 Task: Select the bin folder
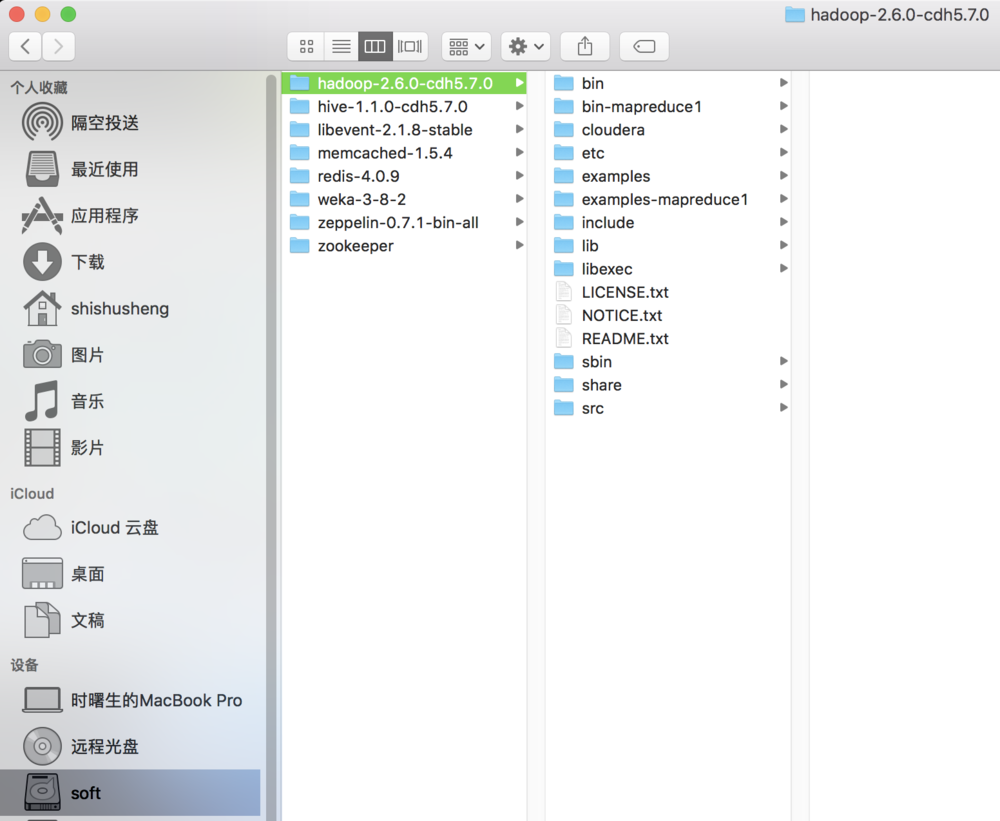click(668, 83)
